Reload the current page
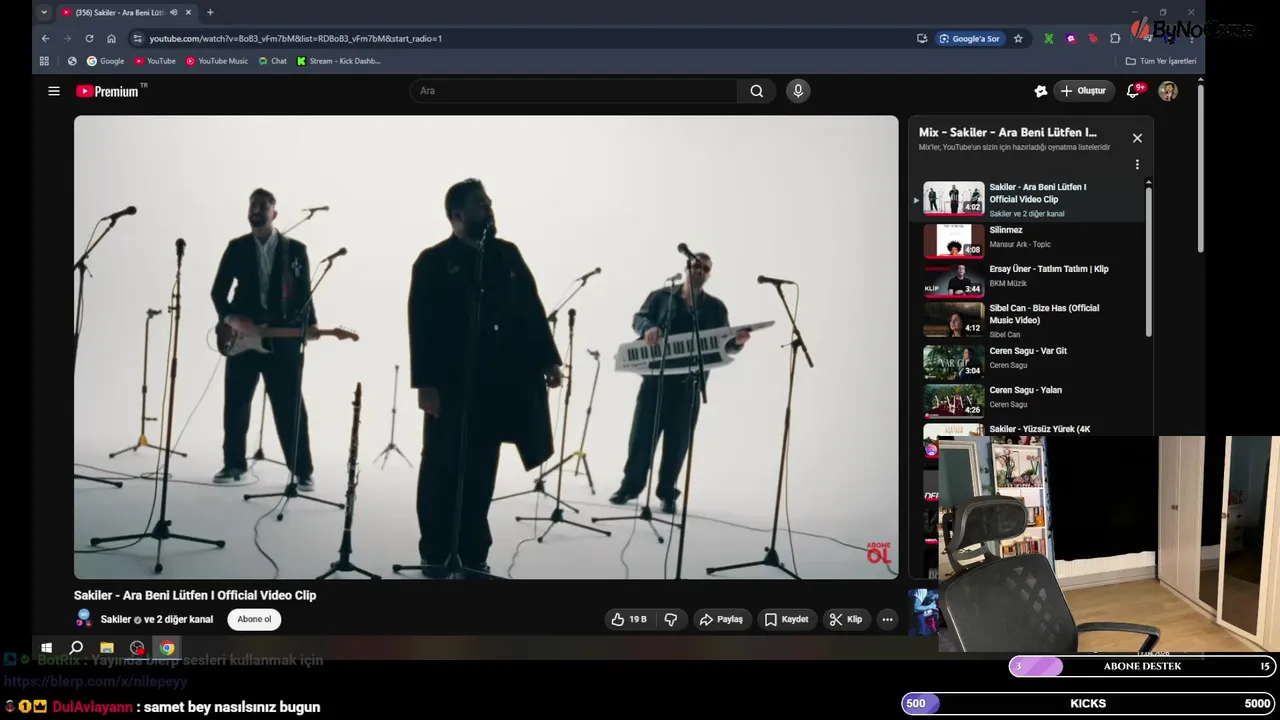Screen dimensions: 1280x720 coord(89,38)
